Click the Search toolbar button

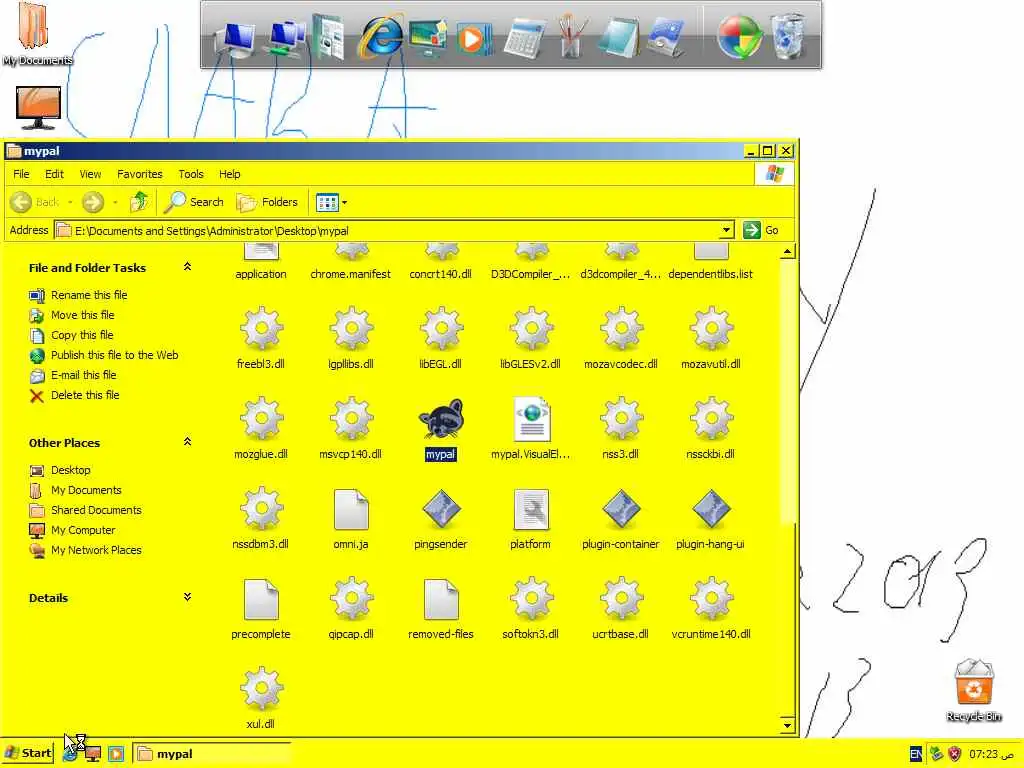click(194, 202)
